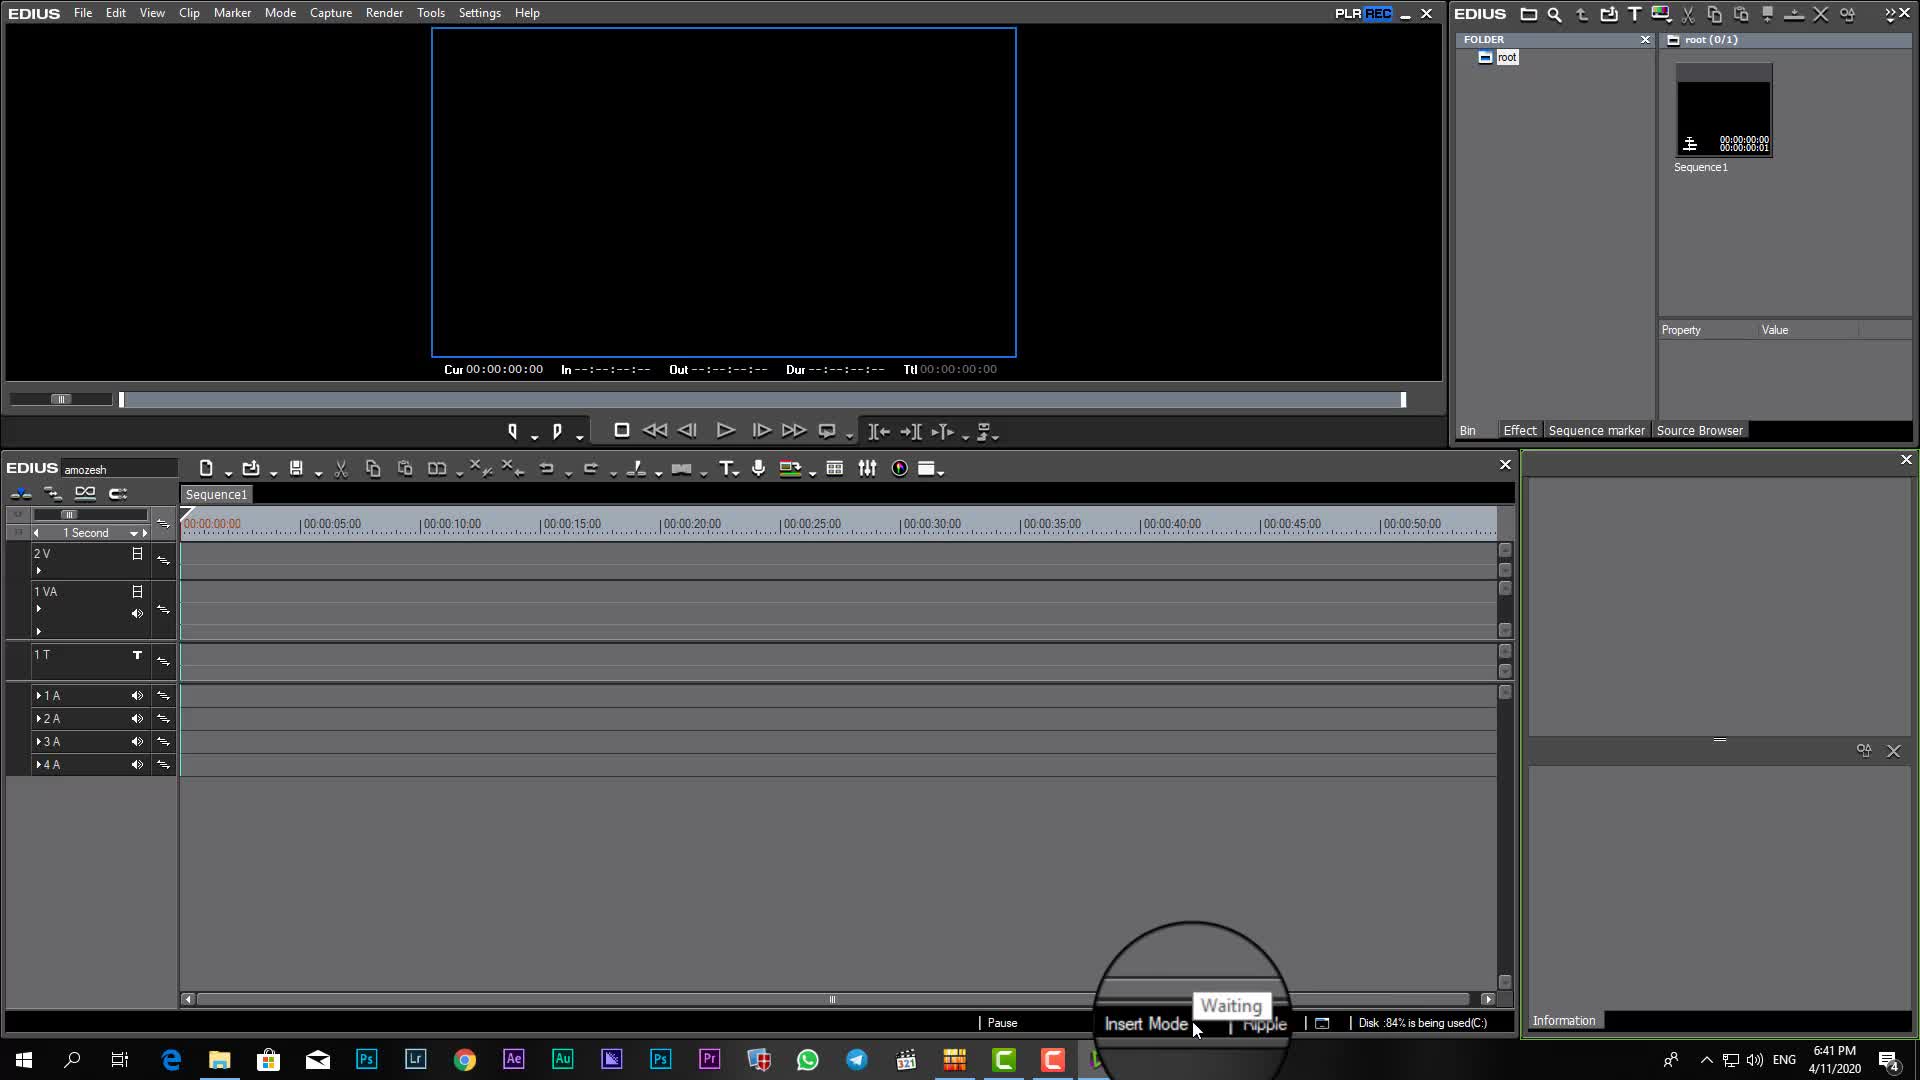1920x1080 pixels.
Task: Open the voice over microphone tool
Action: click(x=759, y=468)
